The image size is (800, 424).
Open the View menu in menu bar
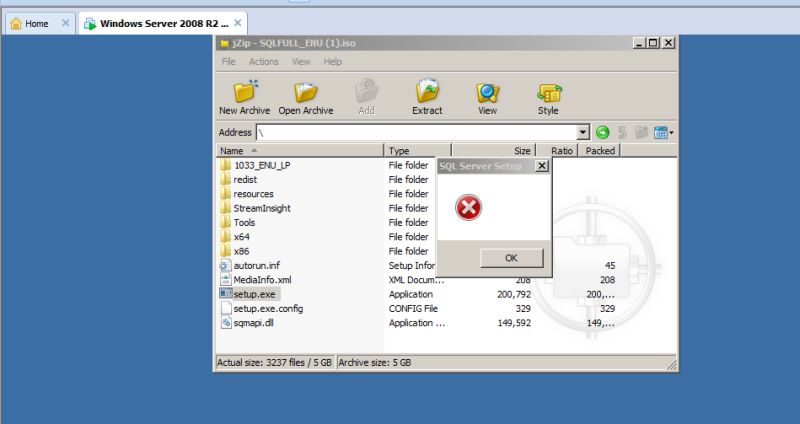(x=301, y=62)
